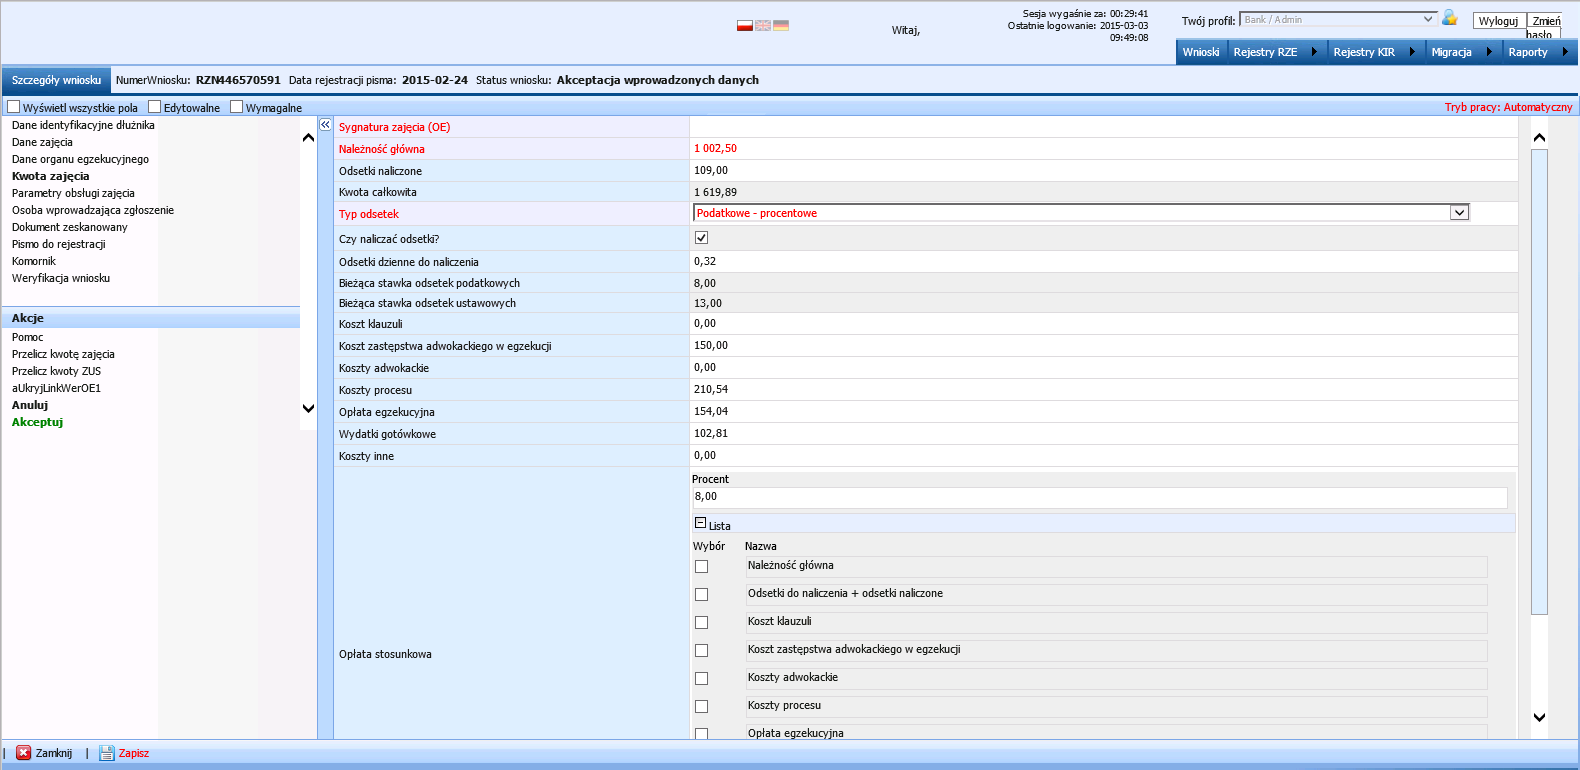This screenshot has width=1580, height=770.
Task: Go to 'Parametry obsługi zajęcia' section
Action: pos(73,193)
